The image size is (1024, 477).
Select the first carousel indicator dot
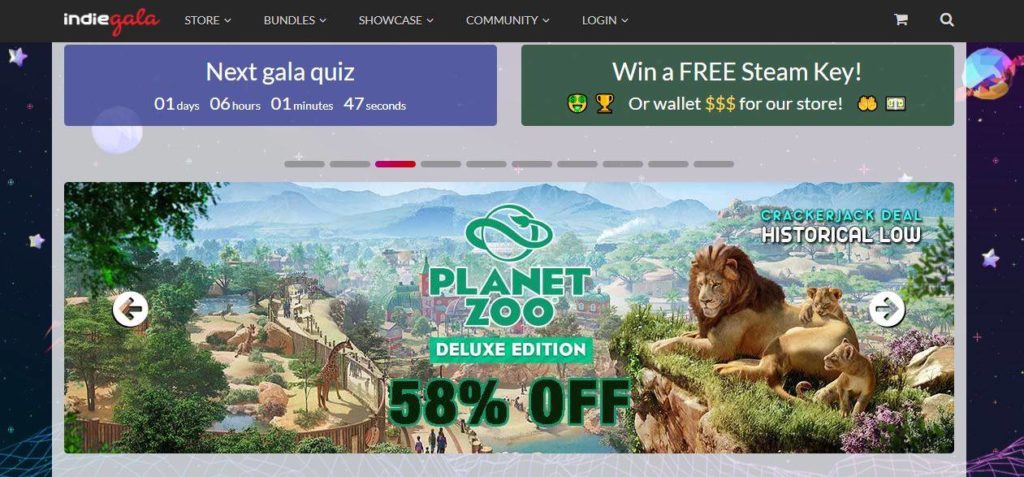(x=304, y=164)
